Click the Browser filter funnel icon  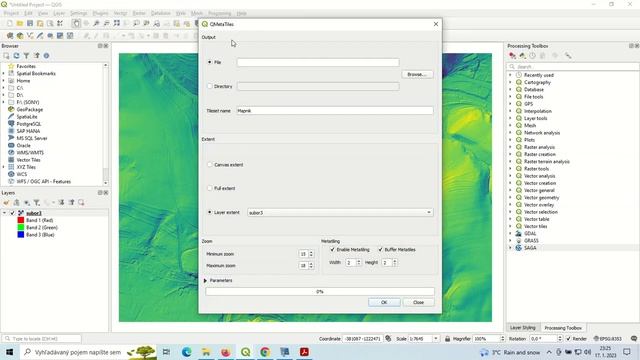click(26, 56)
